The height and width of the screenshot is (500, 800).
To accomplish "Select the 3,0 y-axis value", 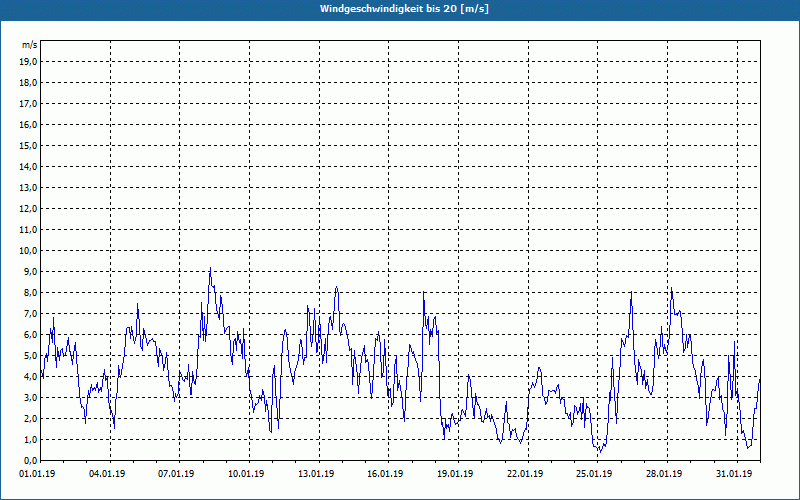I will pos(30,397).
